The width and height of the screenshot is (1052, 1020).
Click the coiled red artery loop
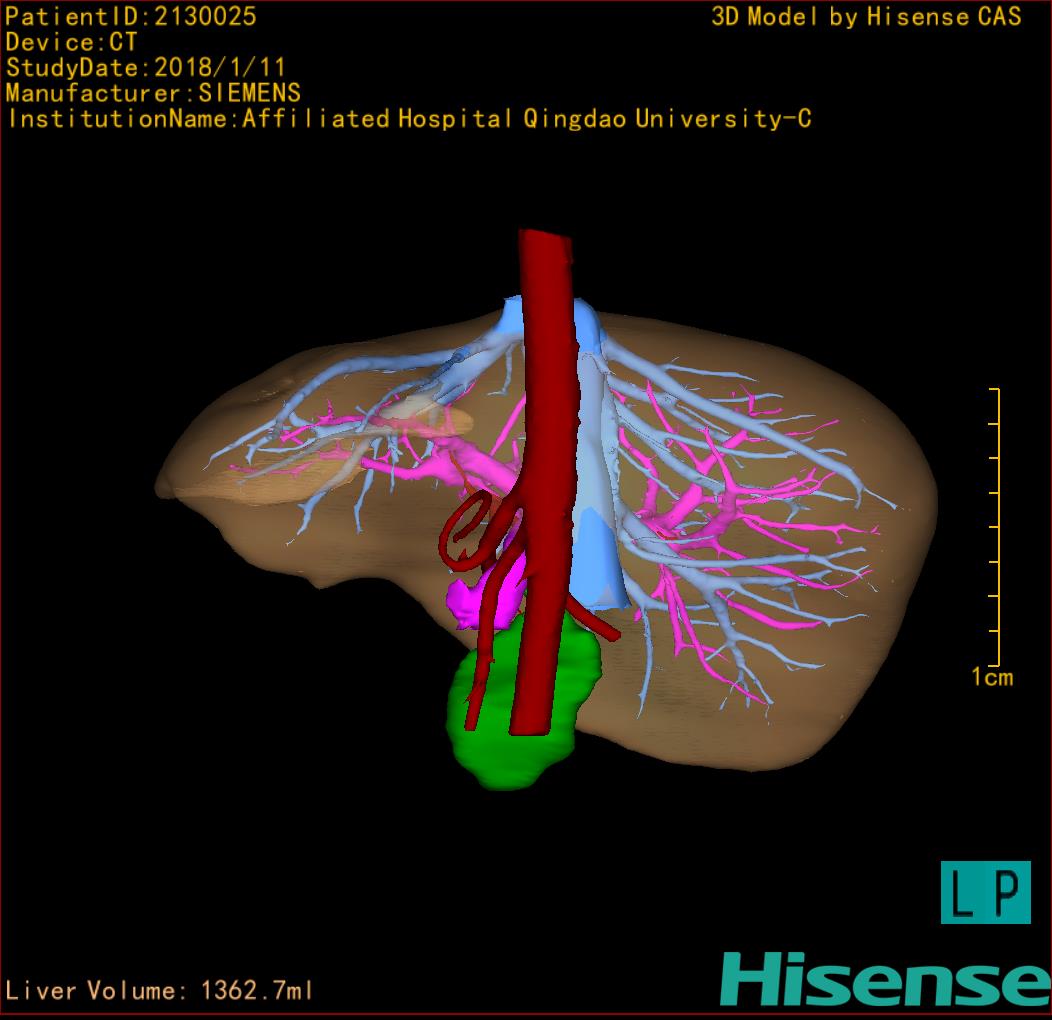465,535
